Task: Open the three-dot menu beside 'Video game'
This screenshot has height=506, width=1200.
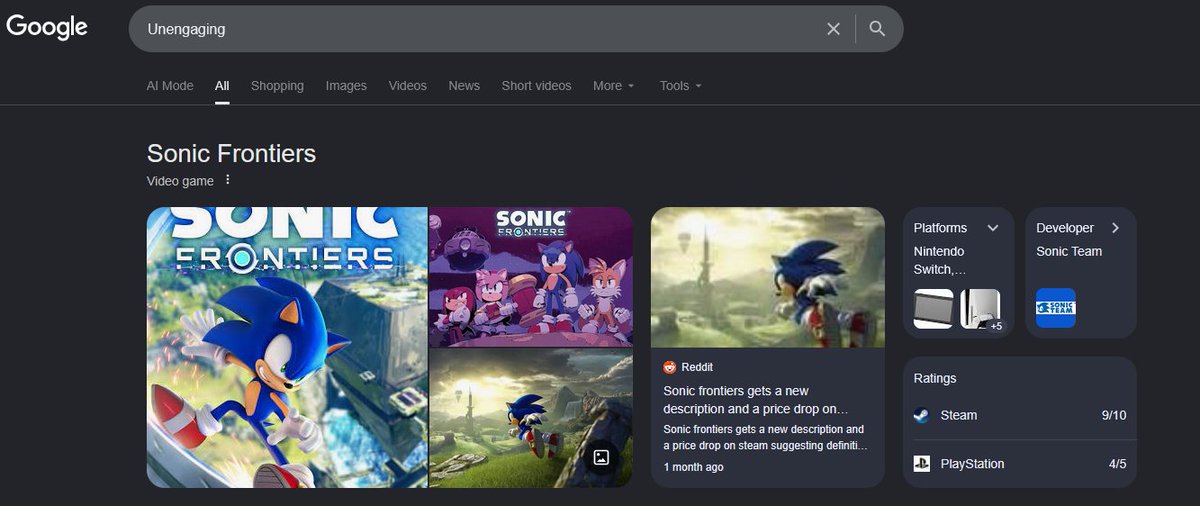Action: [x=227, y=180]
